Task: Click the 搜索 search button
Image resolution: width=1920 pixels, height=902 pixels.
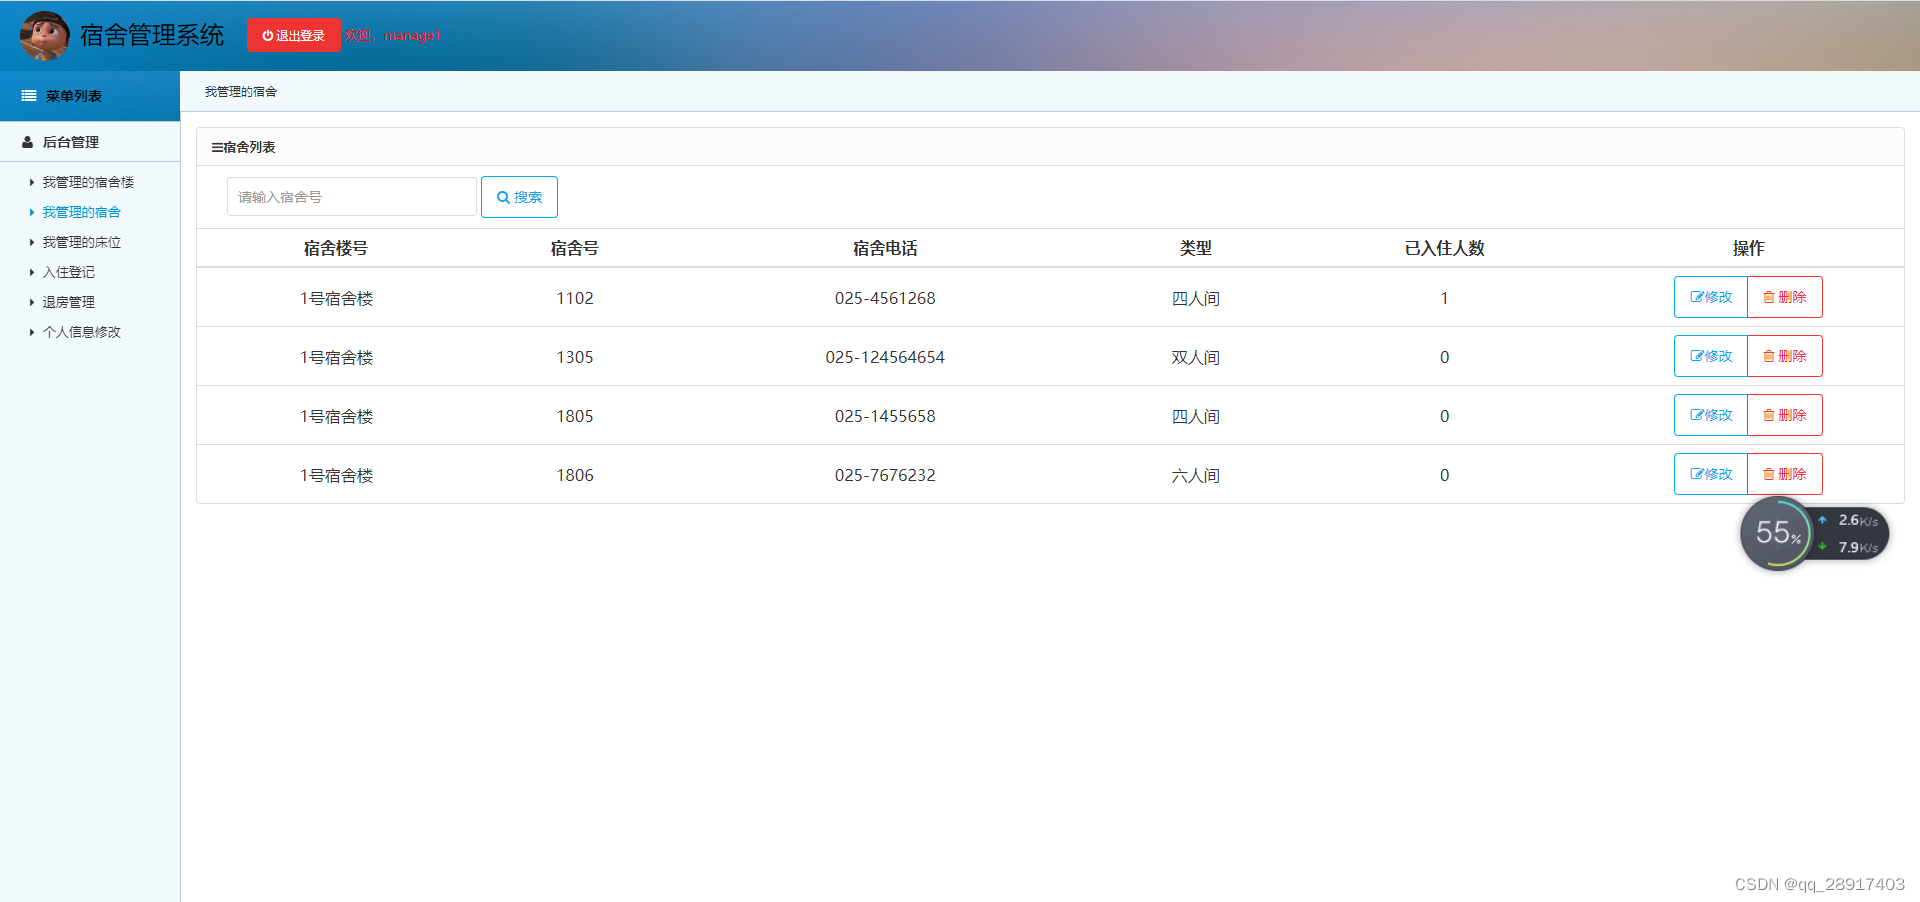Action: [x=519, y=197]
